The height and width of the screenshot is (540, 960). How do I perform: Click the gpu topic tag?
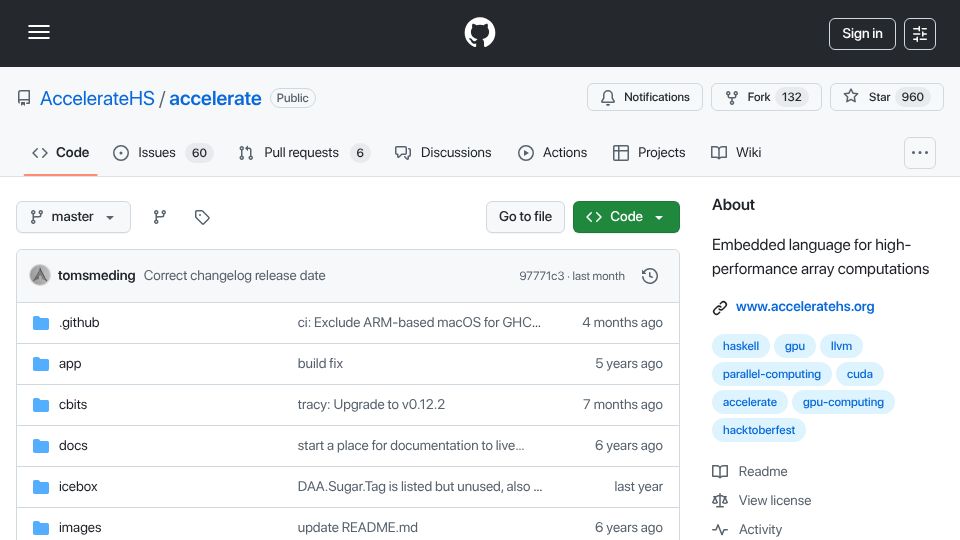[795, 346]
